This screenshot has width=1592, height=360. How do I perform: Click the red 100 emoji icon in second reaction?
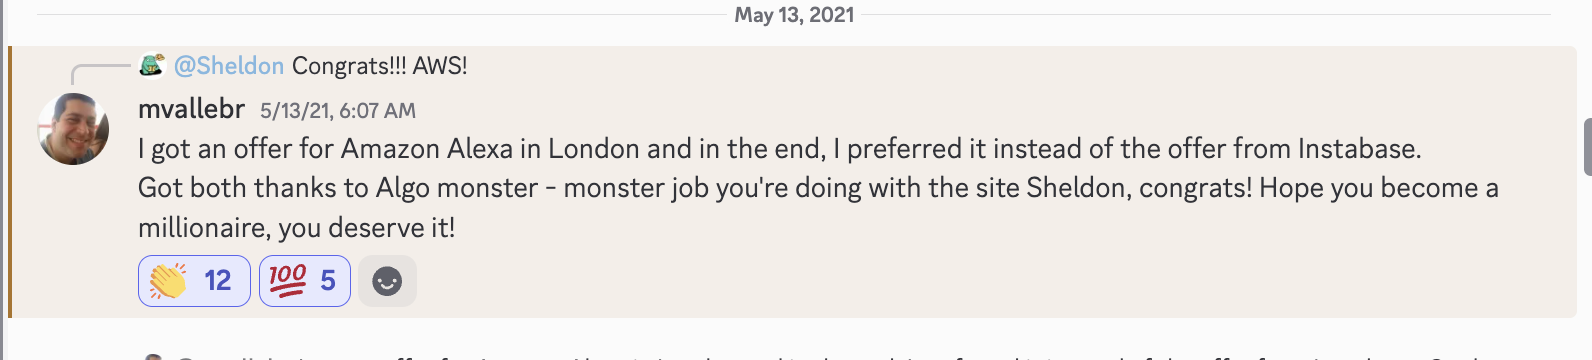(288, 280)
